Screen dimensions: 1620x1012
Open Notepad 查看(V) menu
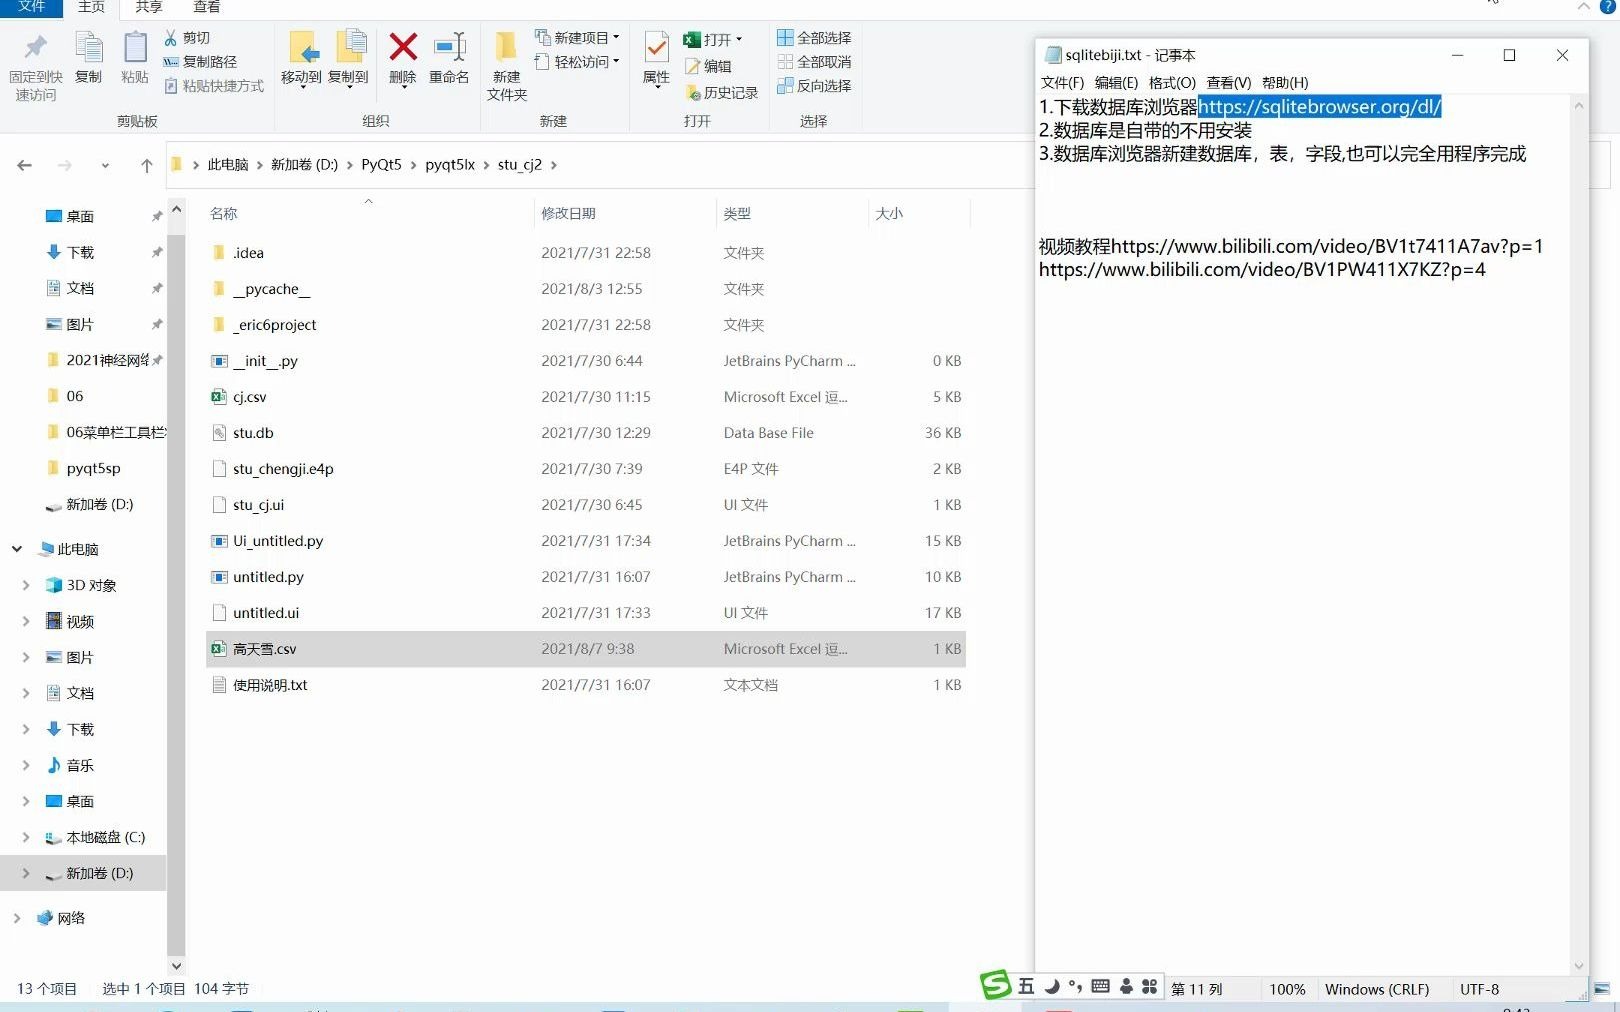coord(1228,83)
